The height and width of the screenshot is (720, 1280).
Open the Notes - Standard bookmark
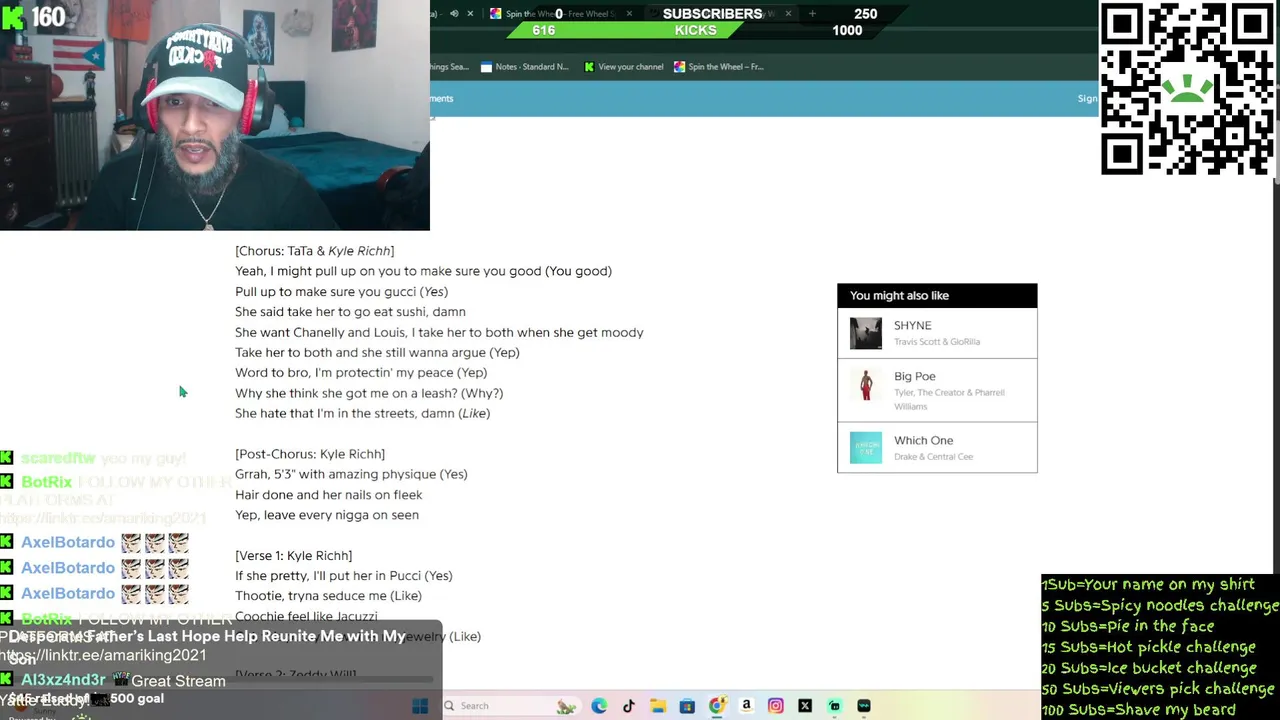524,67
